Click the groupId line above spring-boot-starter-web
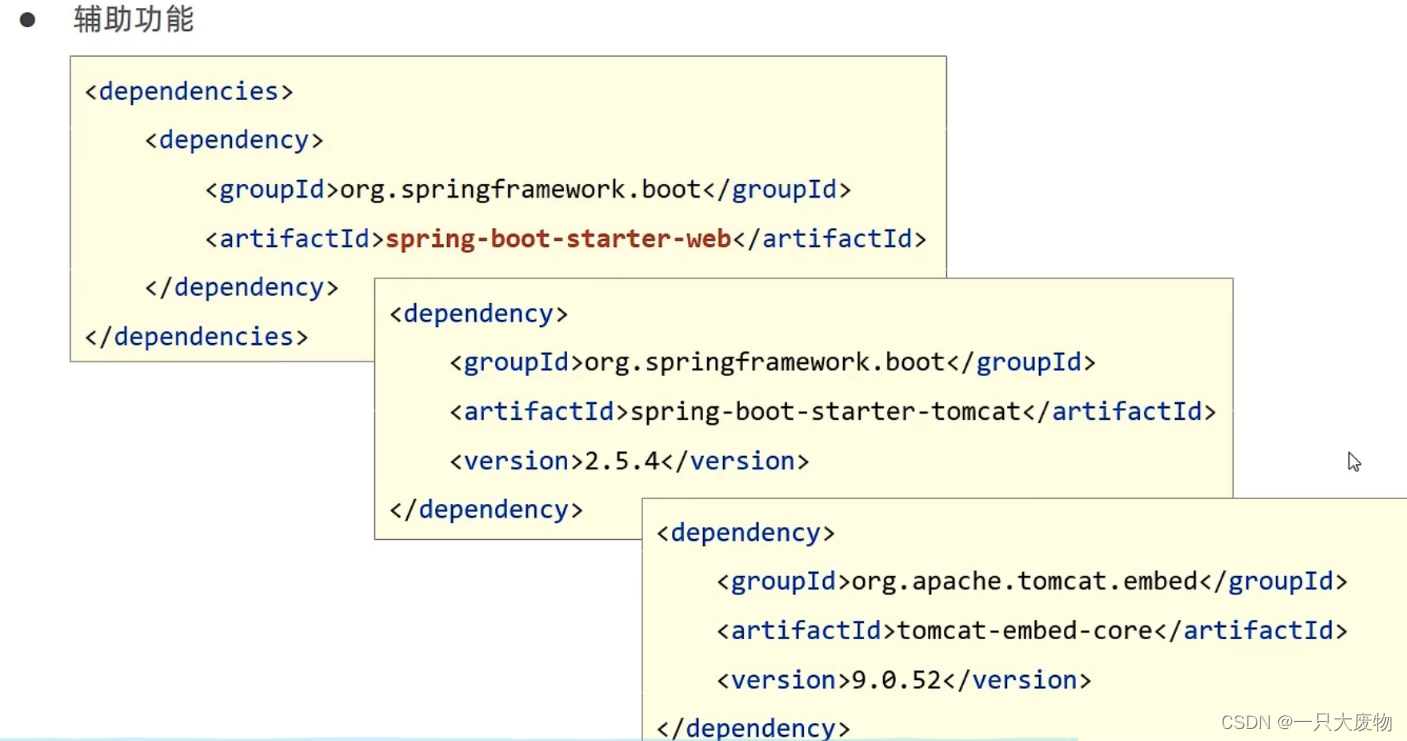The image size is (1407, 741). coord(528,189)
